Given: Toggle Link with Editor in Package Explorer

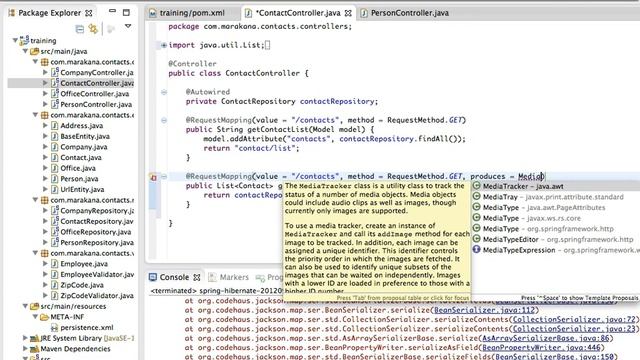Looking at the screenshot, I should click(x=93, y=29).
